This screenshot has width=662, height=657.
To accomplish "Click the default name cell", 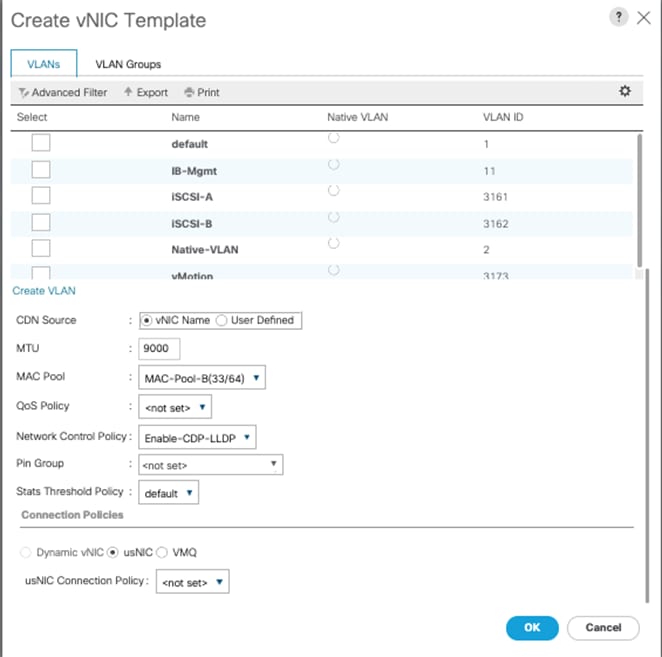I will tap(190, 144).
